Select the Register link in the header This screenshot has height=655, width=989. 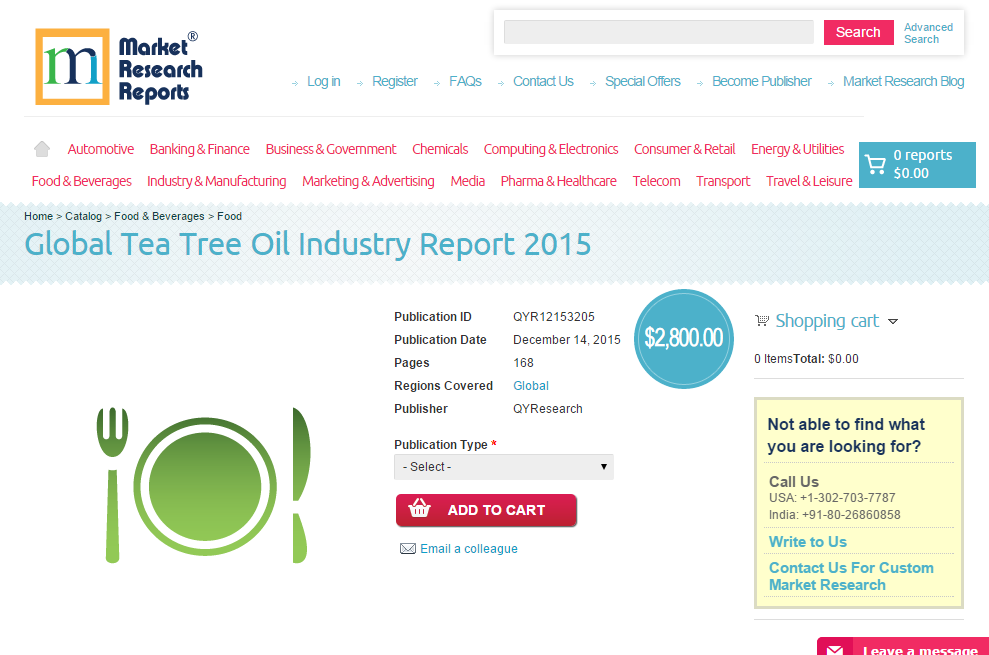pyautogui.click(x=394, y=81)
